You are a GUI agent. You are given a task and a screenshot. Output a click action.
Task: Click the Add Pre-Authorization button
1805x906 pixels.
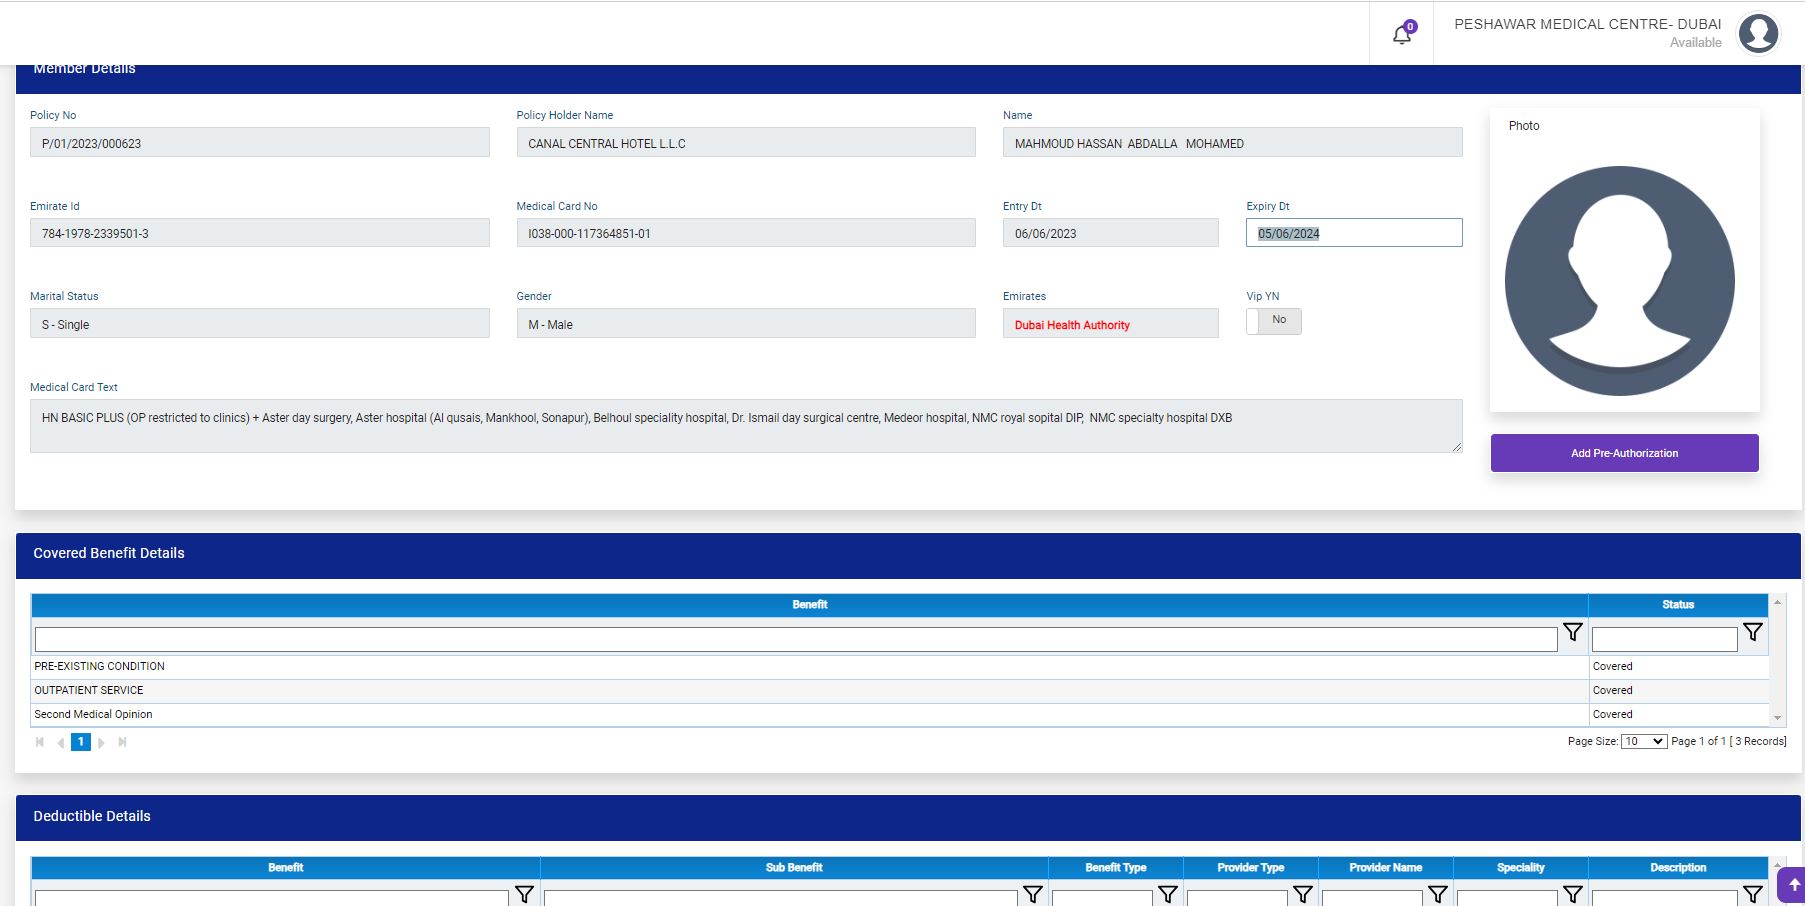point(1624,453)
